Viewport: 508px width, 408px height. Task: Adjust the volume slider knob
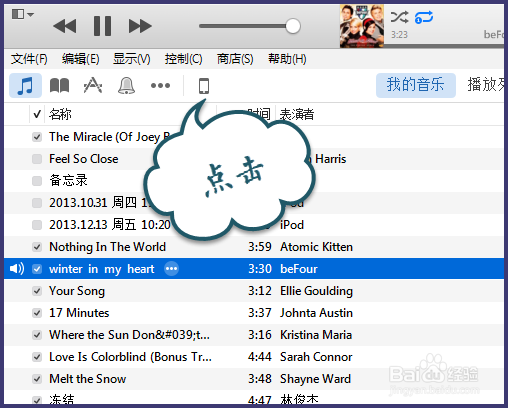[x=293, y=26]
